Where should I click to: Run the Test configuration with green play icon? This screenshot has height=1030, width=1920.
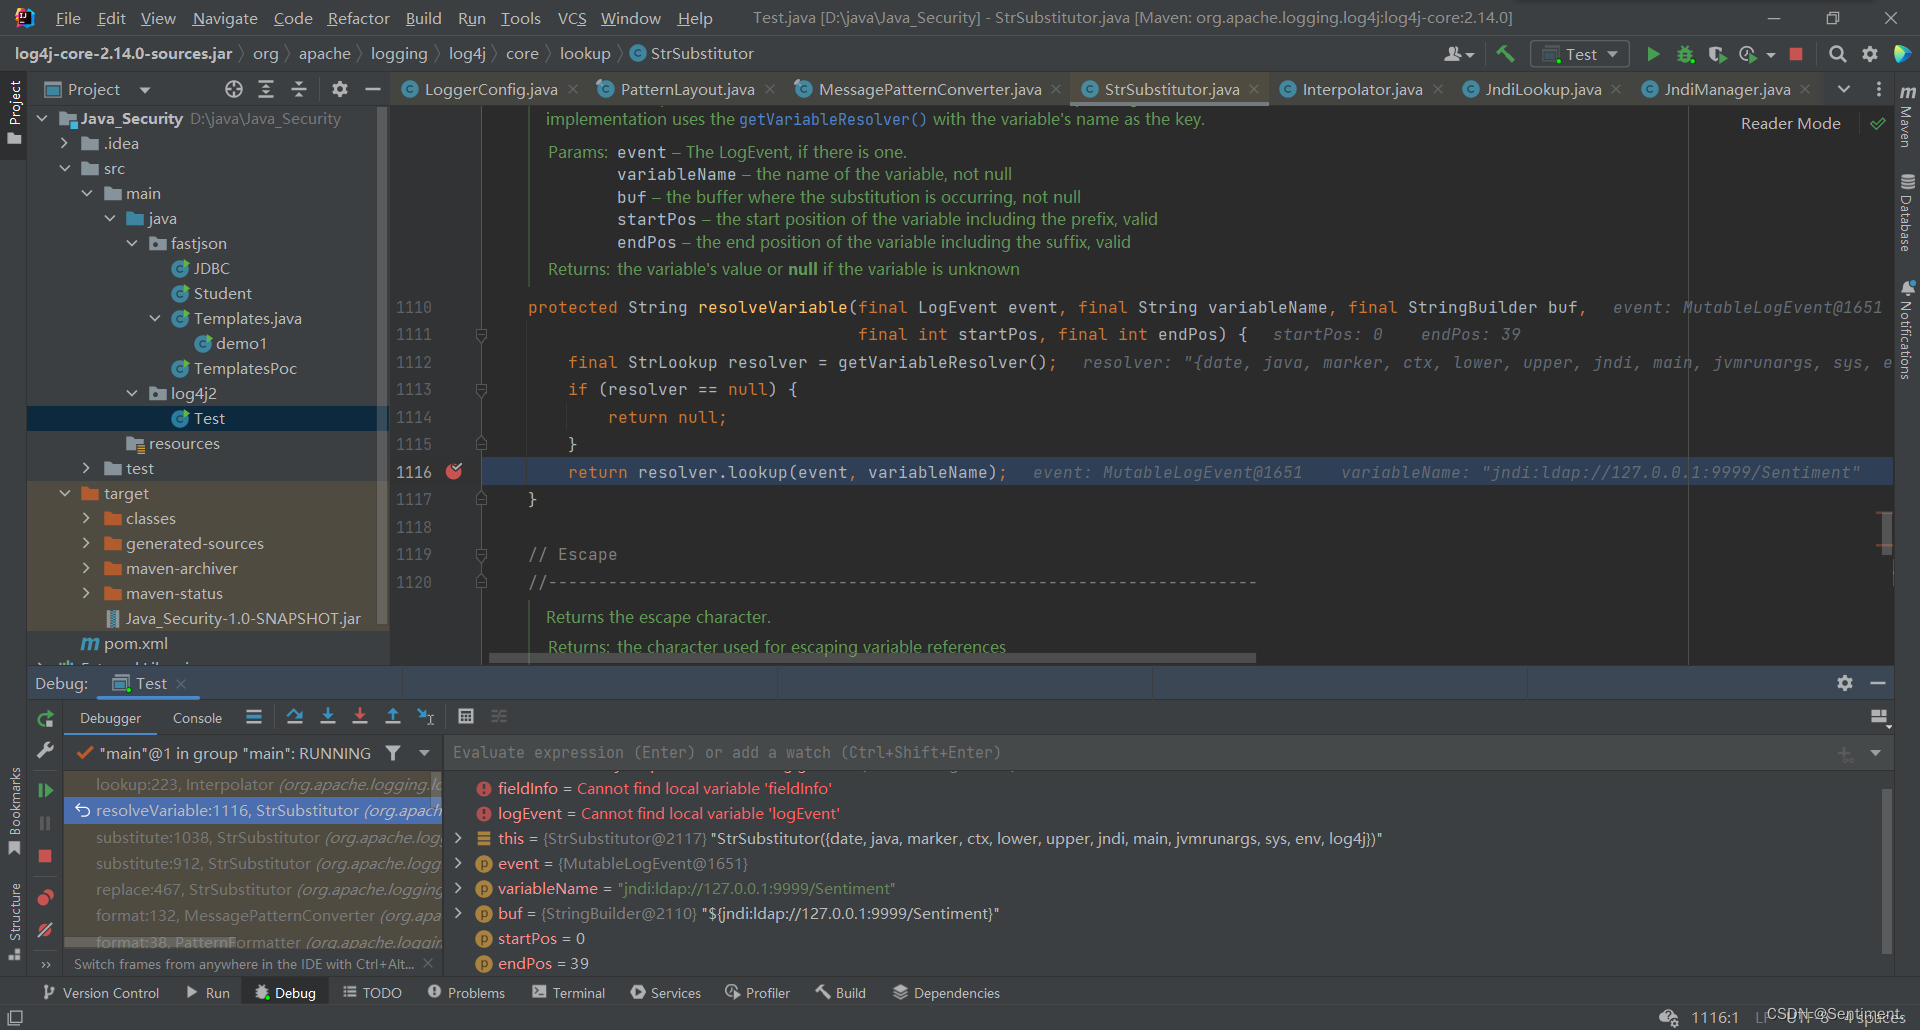[1653, 54]
